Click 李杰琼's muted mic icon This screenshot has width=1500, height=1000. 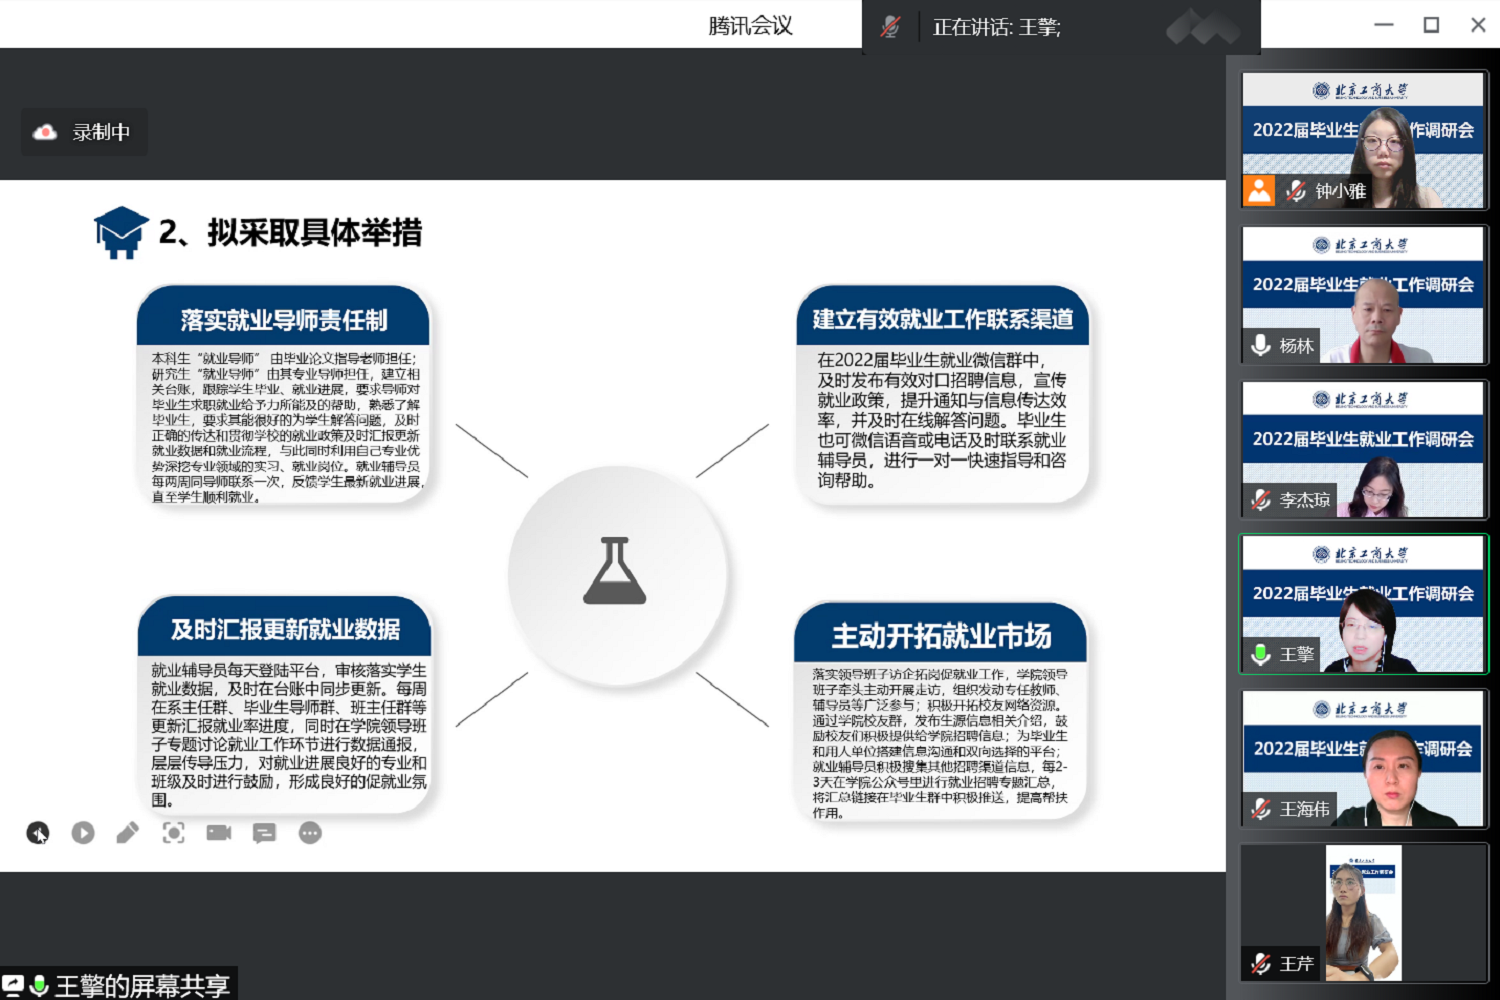[x=1261, y=500]
